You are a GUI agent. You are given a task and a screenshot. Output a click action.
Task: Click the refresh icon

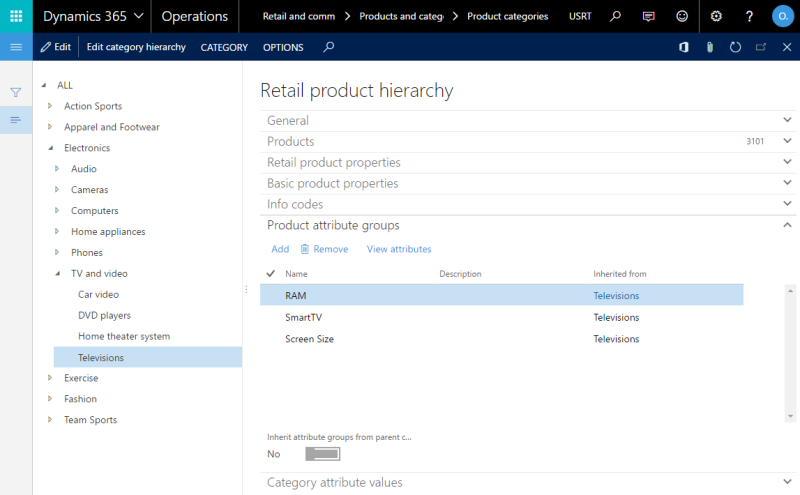pos(735,47)
